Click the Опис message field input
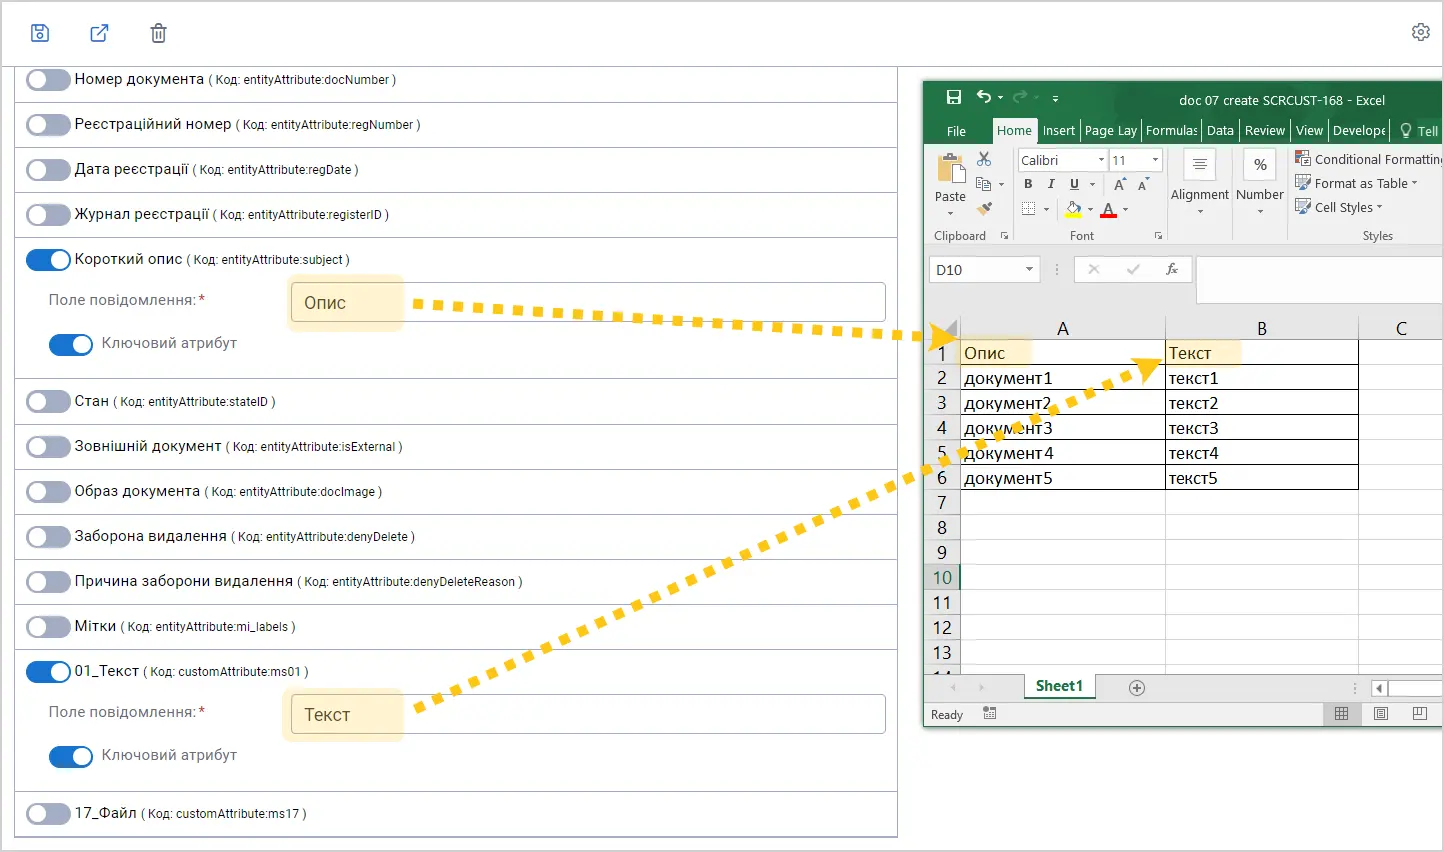 point(588,302)
